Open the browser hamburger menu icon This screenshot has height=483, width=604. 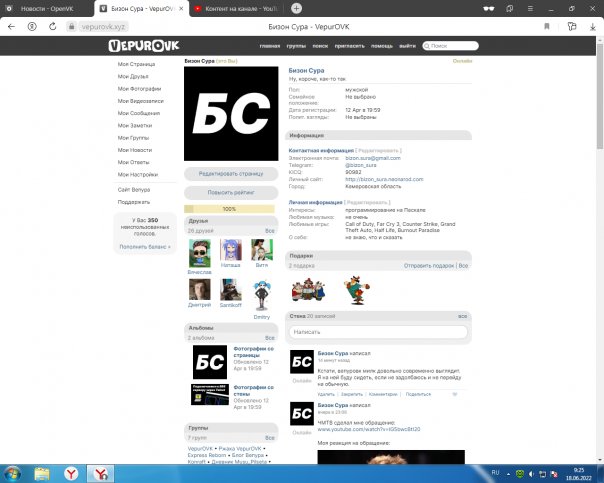tap(530, 8)
